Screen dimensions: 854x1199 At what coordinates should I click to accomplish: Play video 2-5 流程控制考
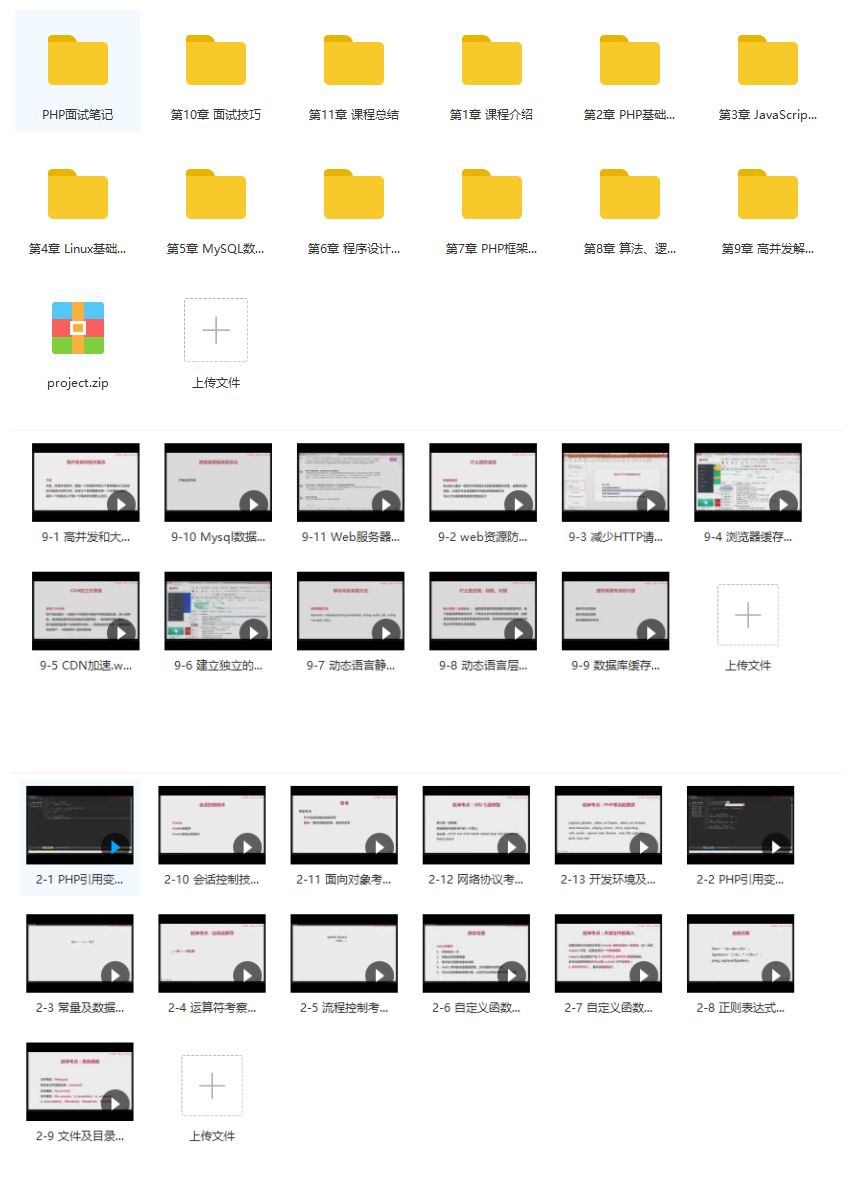coord(344,954)
